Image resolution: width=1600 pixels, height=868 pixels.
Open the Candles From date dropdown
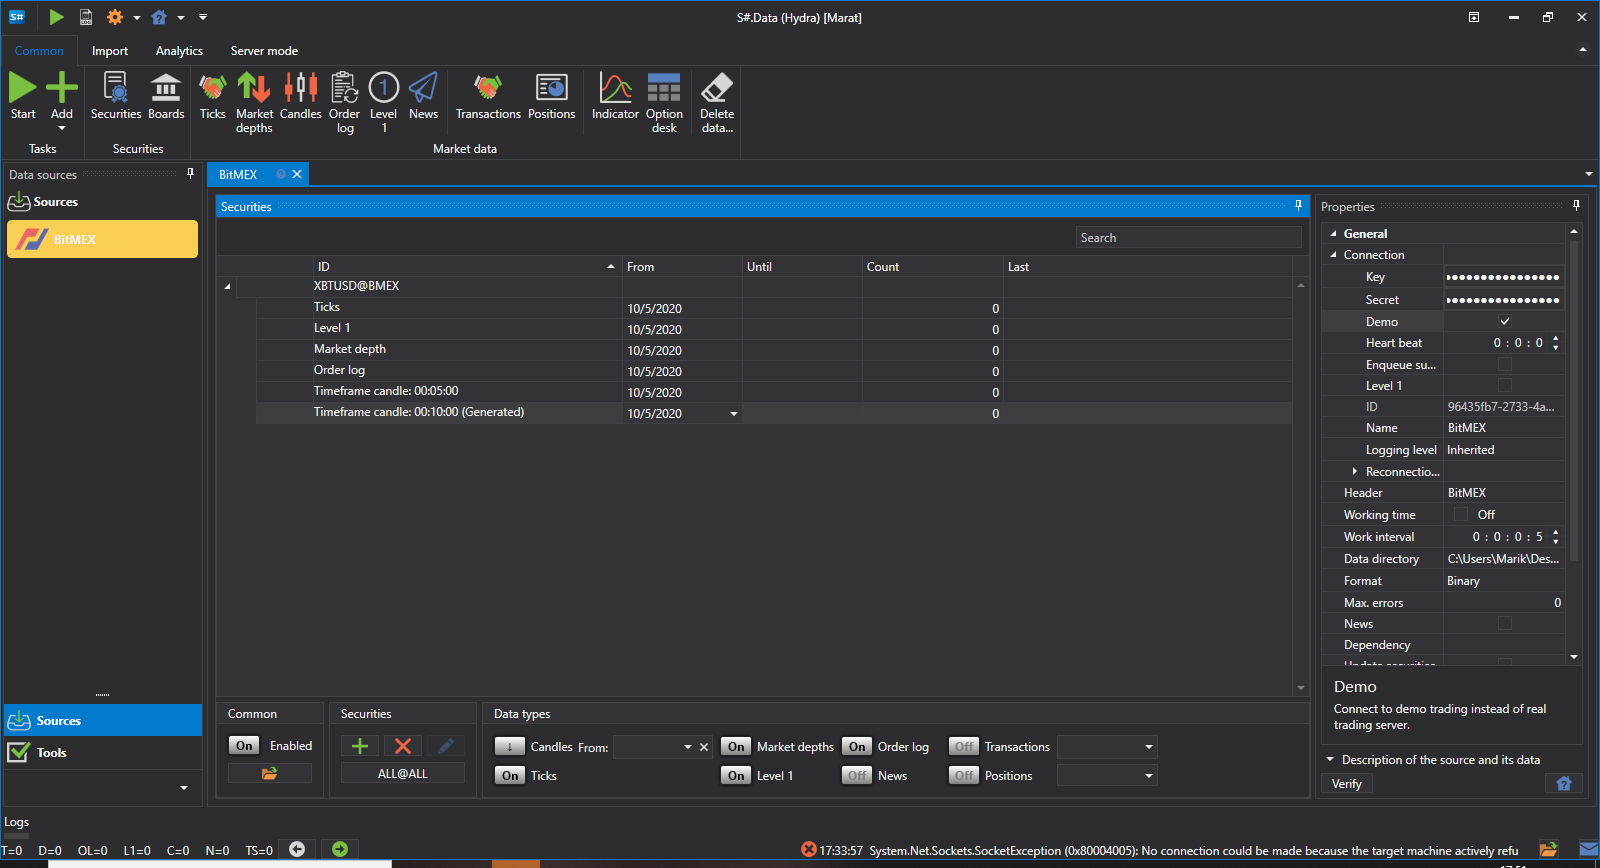[x=687, y=747]
